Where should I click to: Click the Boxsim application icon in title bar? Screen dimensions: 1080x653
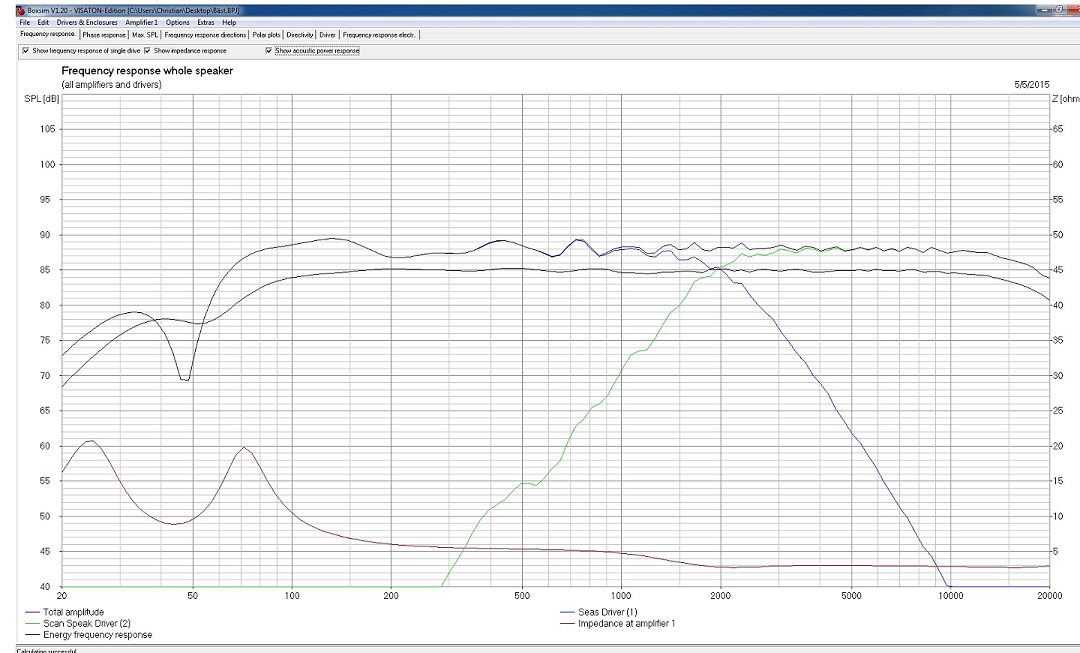(21, 11)
